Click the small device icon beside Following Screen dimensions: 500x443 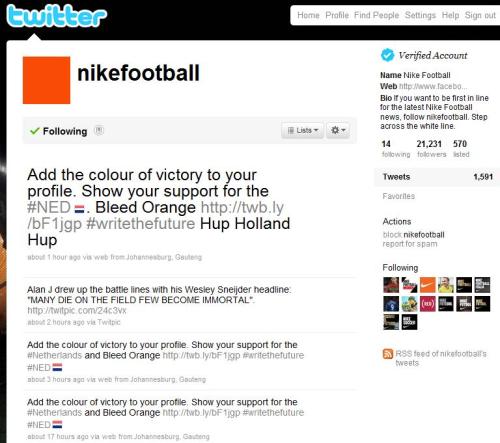point(99,130)
